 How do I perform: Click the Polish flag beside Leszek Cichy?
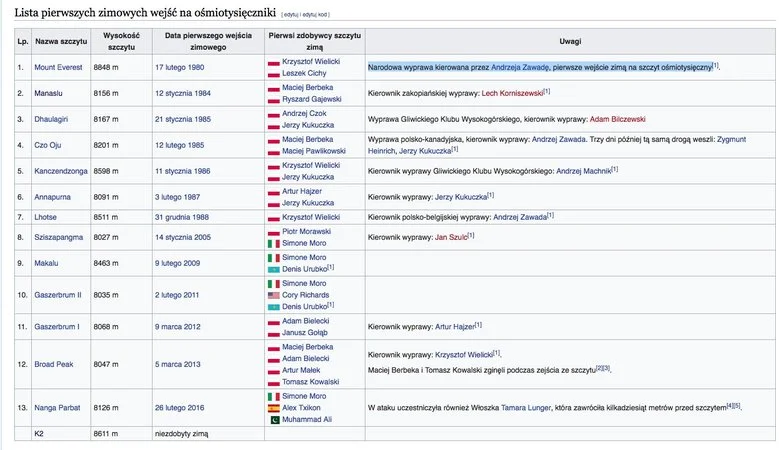(x=274, y=74)
